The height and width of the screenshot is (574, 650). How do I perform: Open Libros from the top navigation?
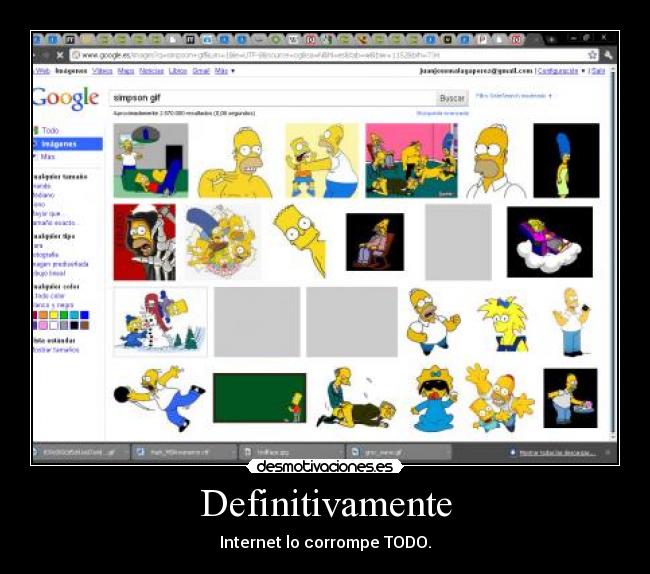[x=178, y=71]
